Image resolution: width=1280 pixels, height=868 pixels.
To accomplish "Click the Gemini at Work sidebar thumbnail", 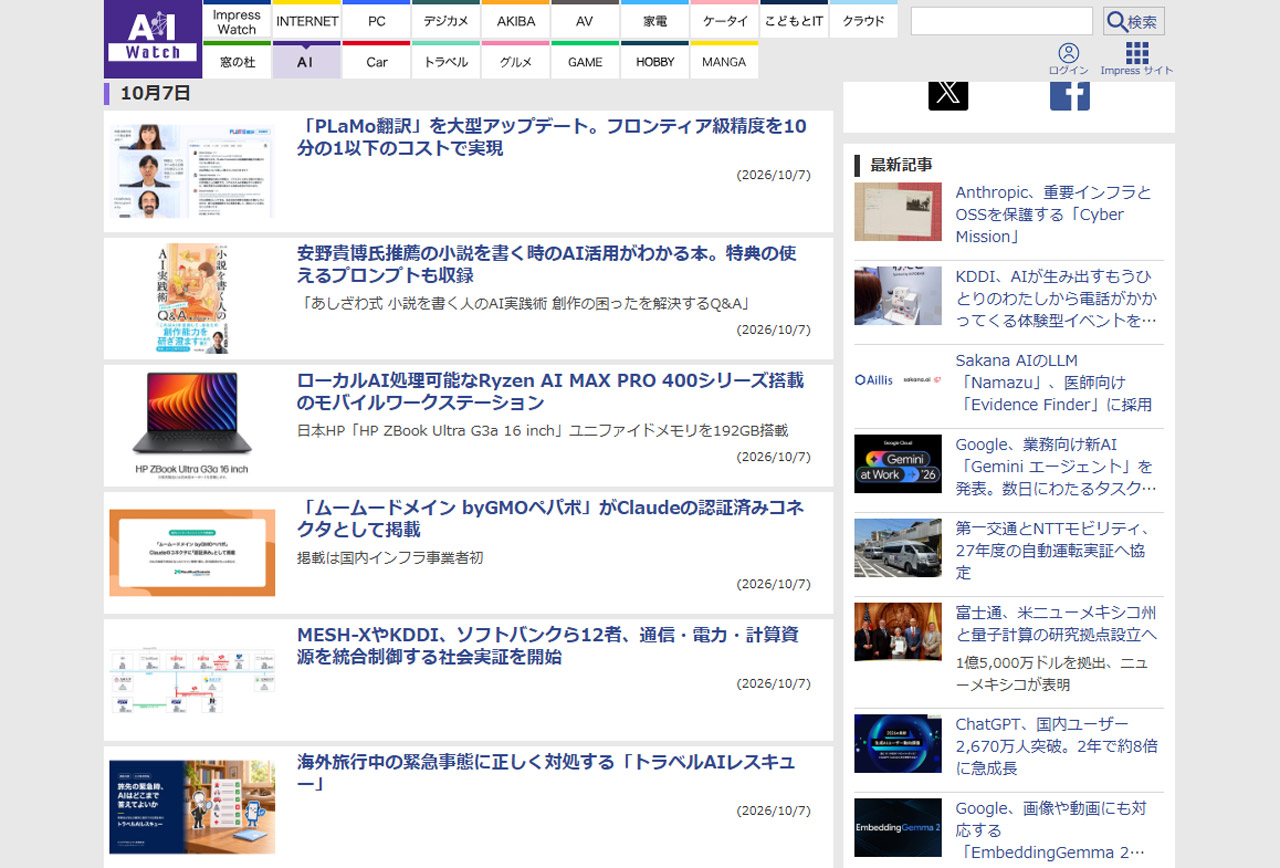I will coord(898,463).
